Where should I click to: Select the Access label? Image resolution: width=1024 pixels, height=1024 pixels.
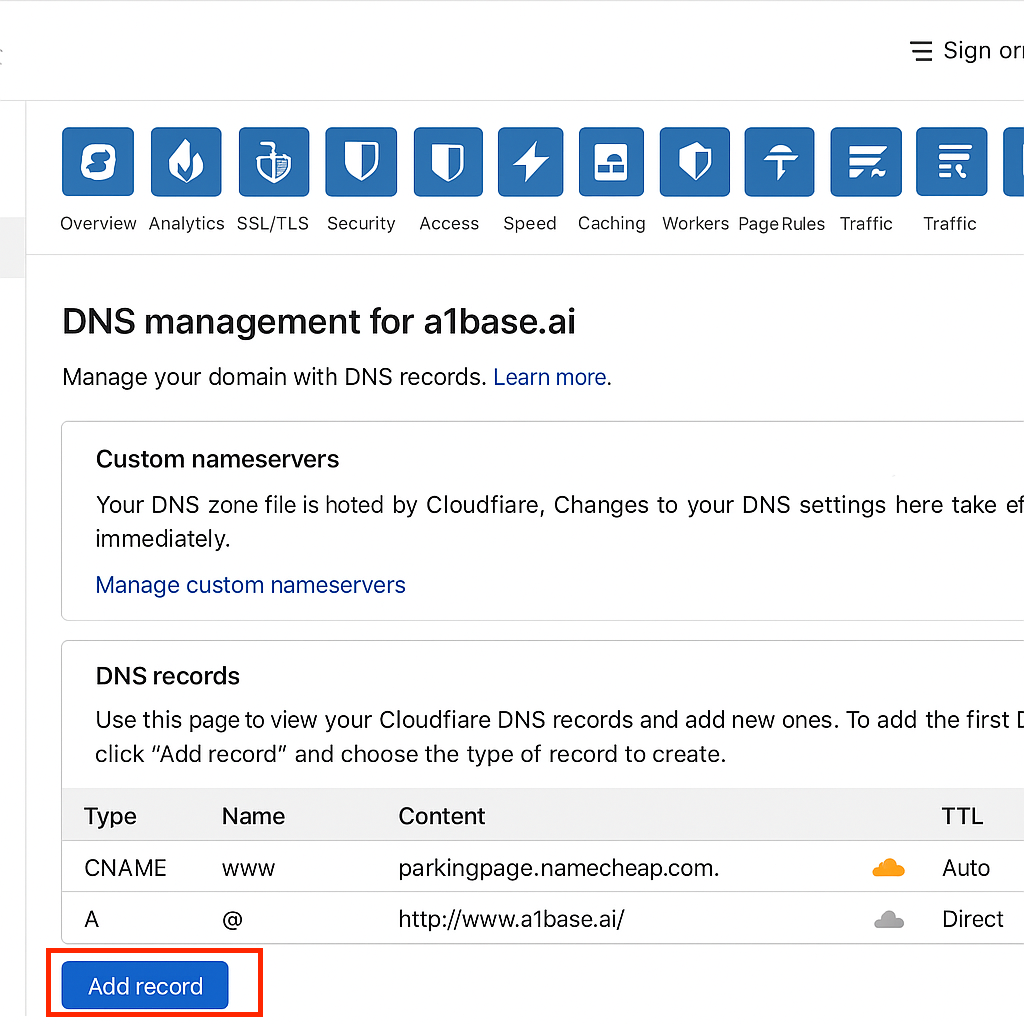(x=449, y=223)
